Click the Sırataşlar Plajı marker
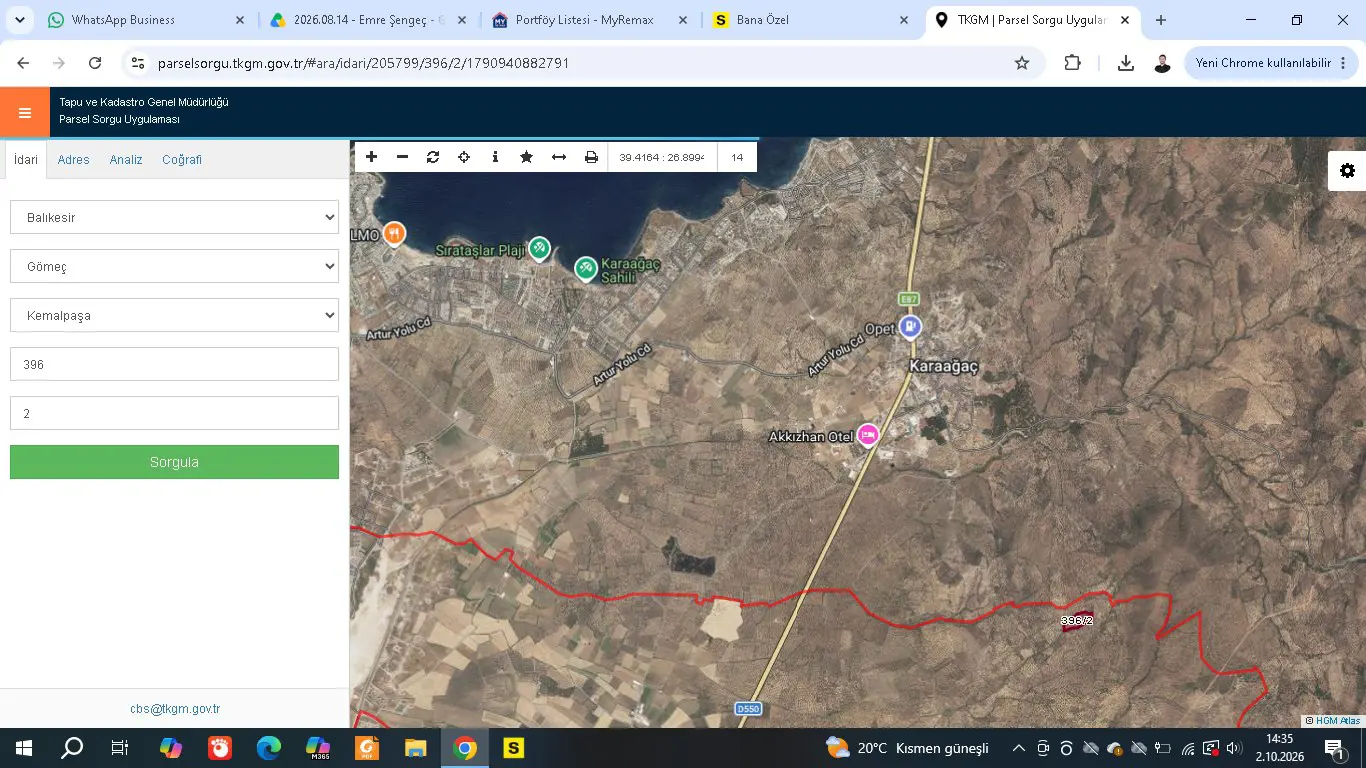1366x768 pixels. 539,247
